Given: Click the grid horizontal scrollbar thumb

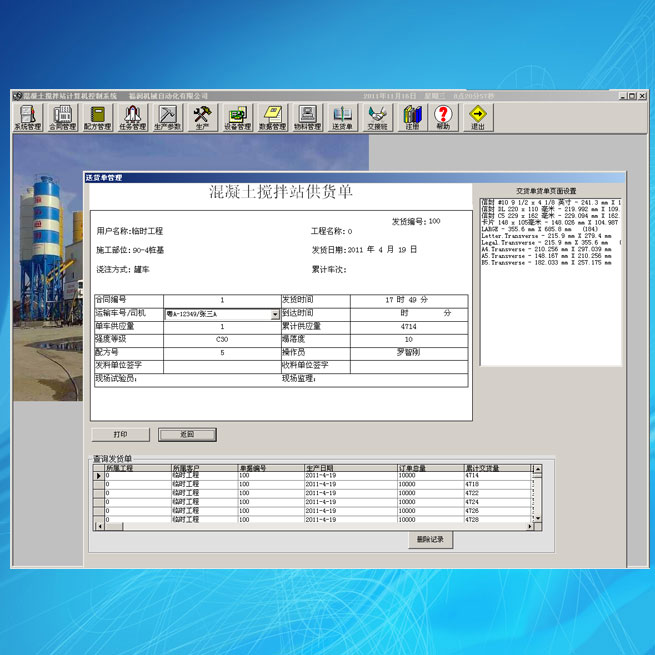Looking at the screenshot, I should click(113, 527).
